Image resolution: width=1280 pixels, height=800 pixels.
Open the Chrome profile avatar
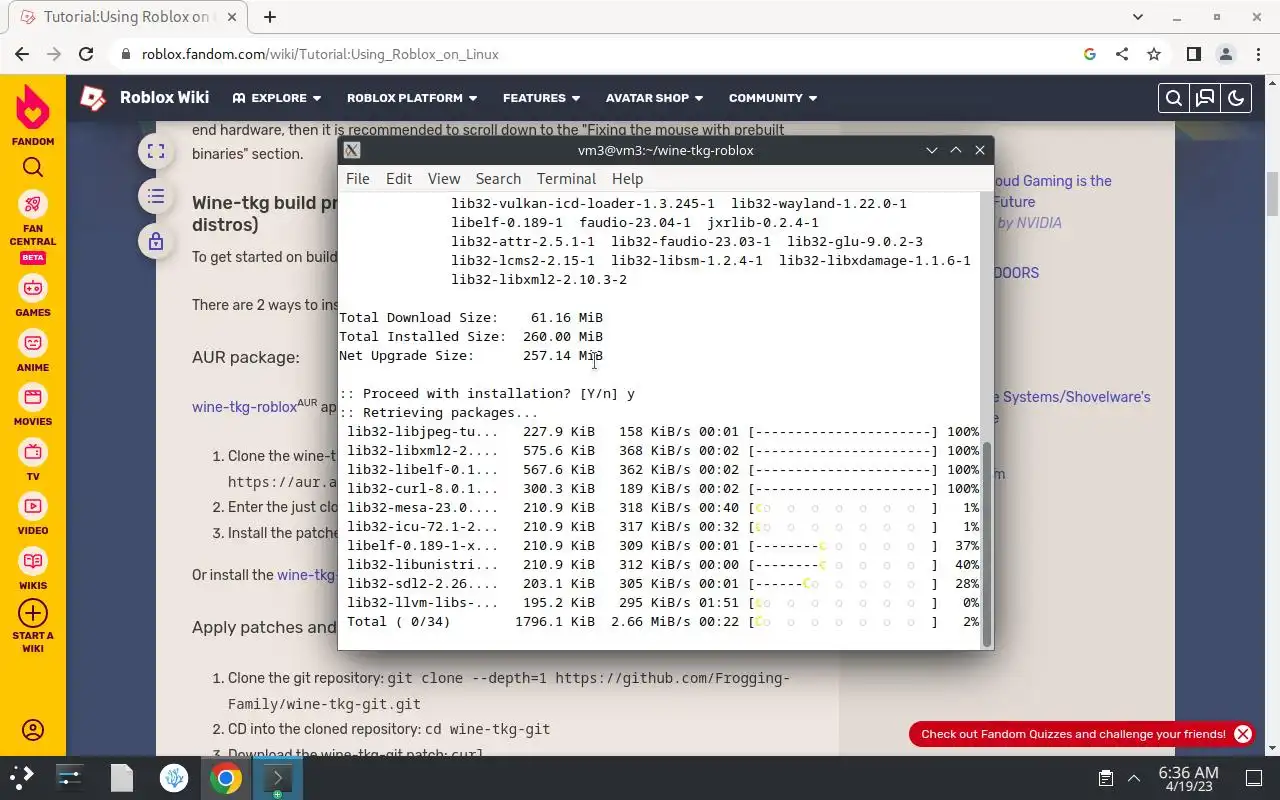coord(1225,54)
